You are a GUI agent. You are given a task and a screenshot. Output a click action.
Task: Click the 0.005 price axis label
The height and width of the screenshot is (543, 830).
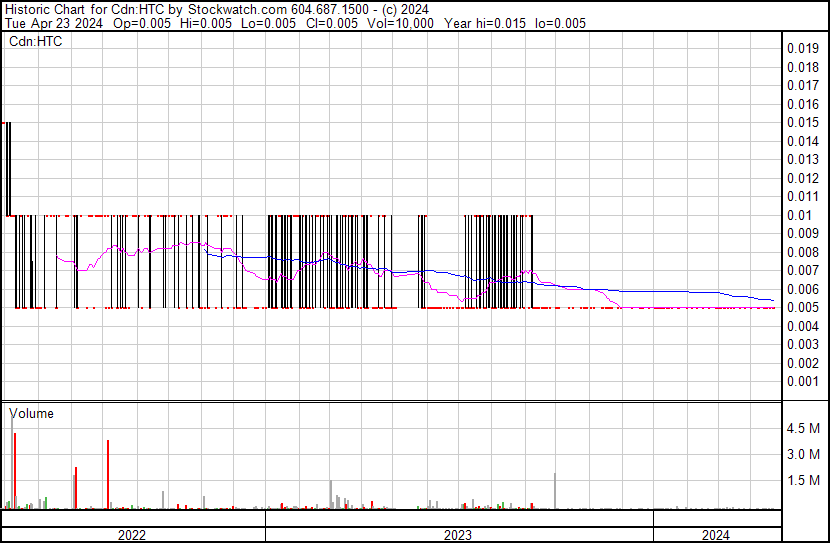(802, 308)
